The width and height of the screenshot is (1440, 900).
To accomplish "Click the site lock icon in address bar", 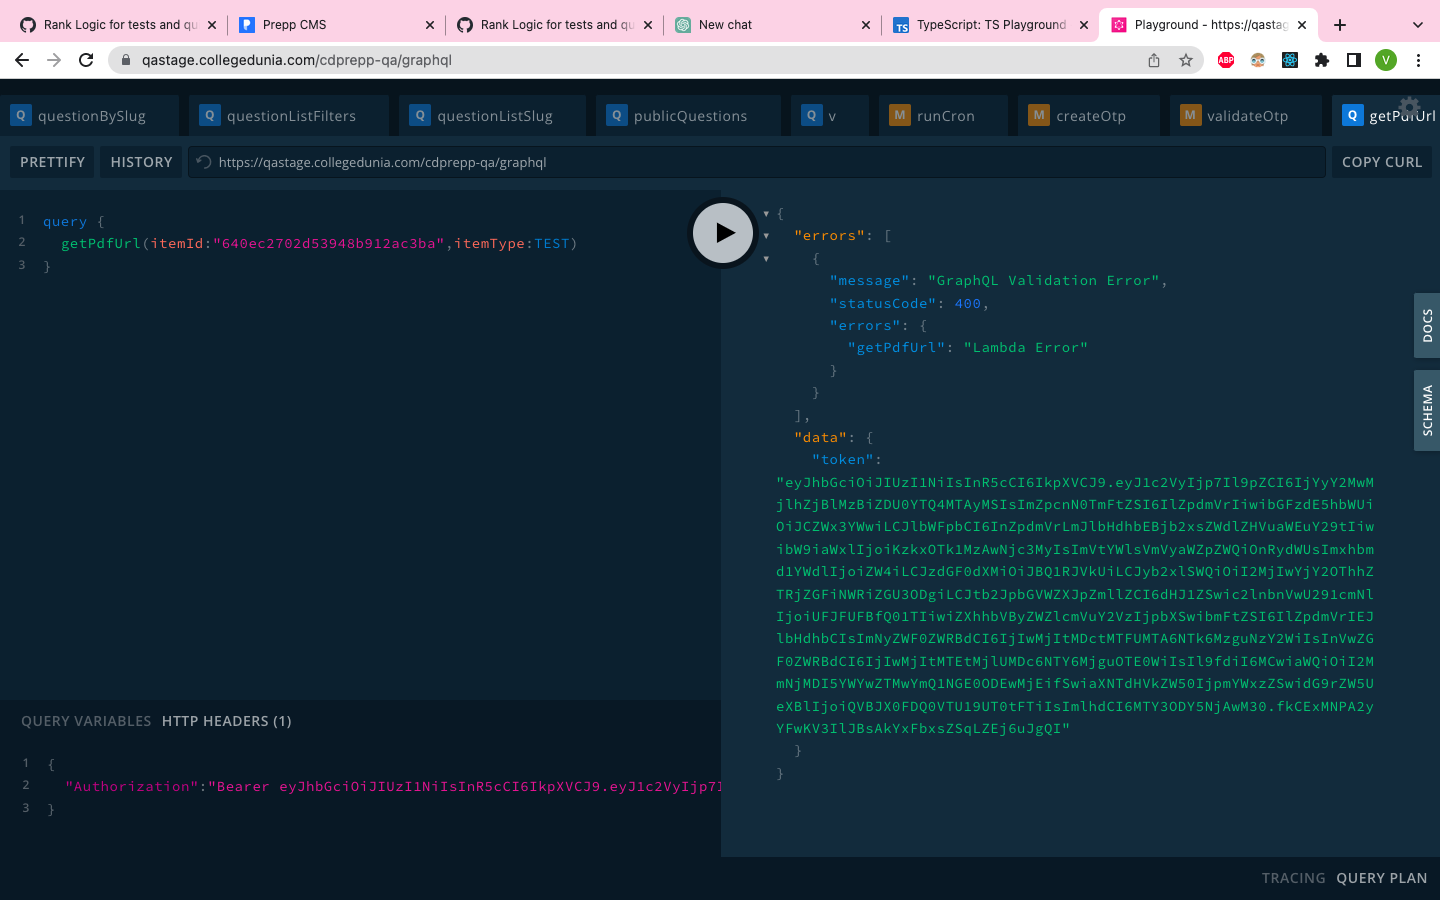I will click(126, 60).
